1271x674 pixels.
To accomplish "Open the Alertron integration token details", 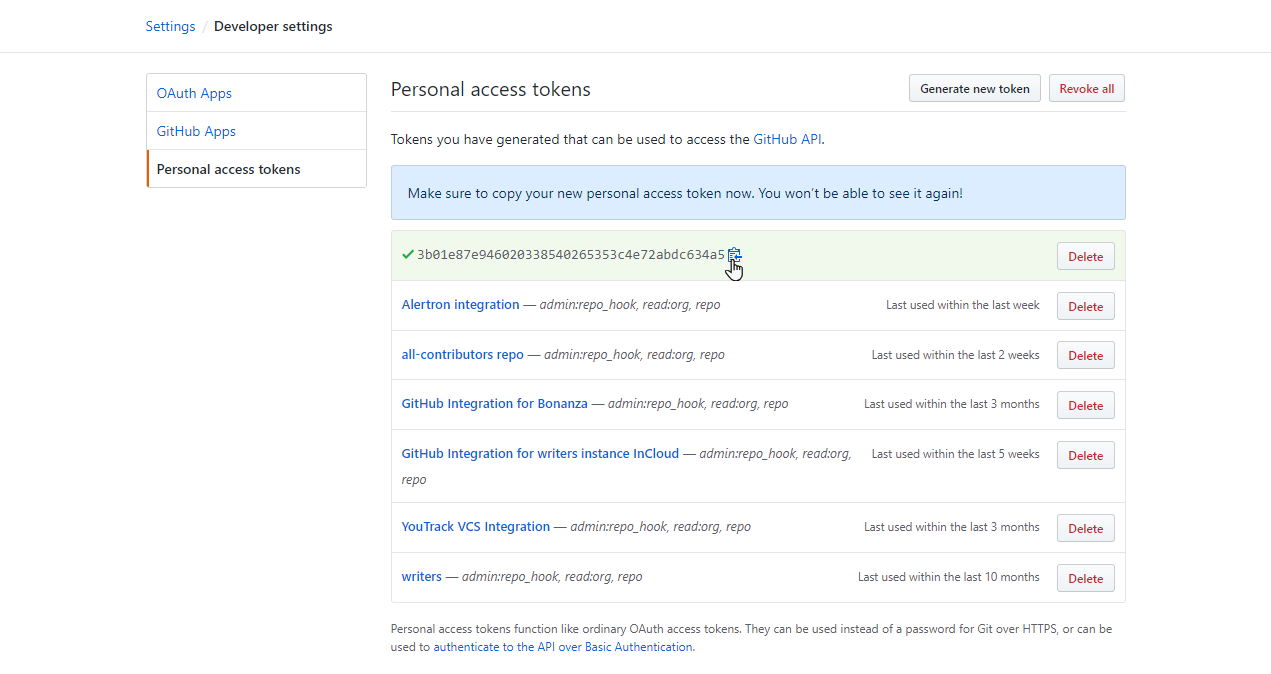I will [x=460, y=304].
